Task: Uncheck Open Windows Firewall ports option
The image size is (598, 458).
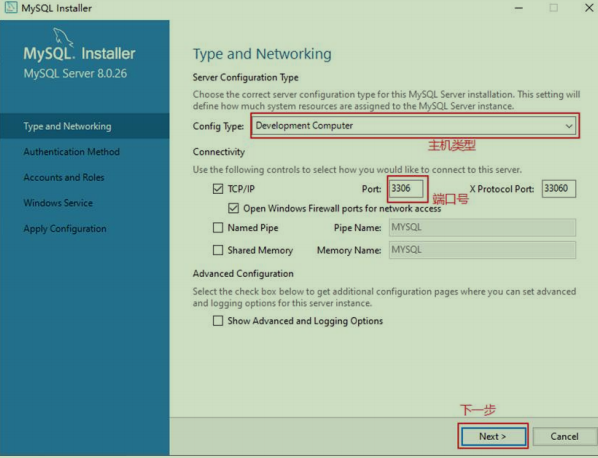Action: click(233, 208)
